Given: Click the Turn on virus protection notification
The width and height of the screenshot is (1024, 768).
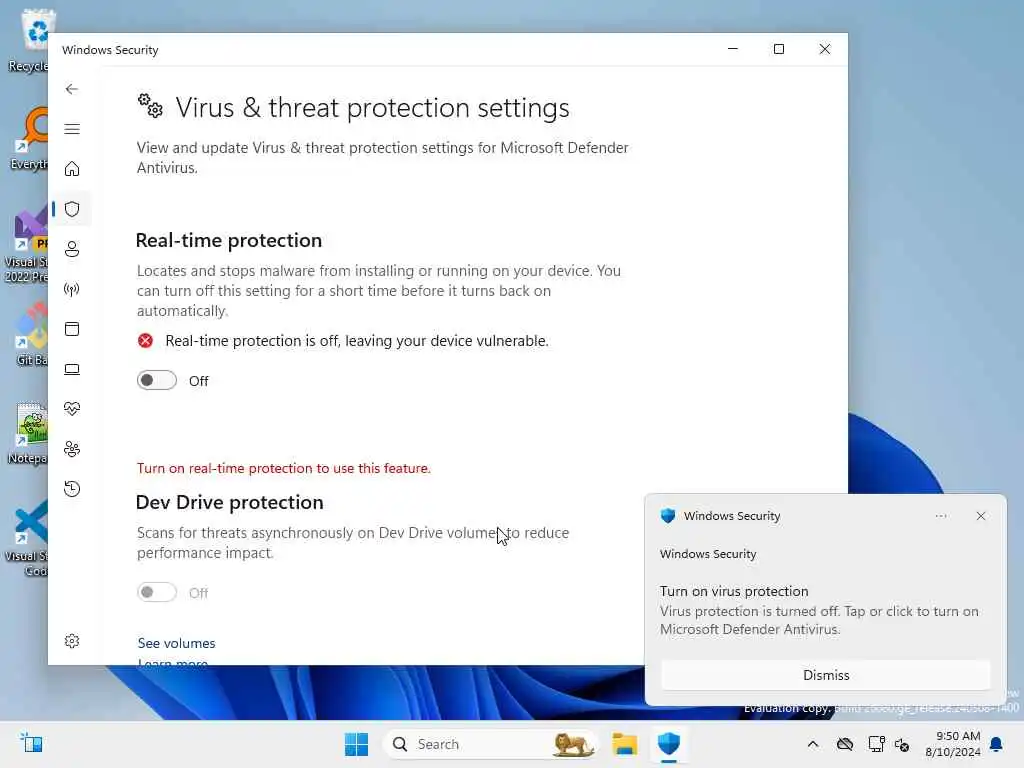Looking at the screenshot, I should pyautogui.click(x=819, y=610).
